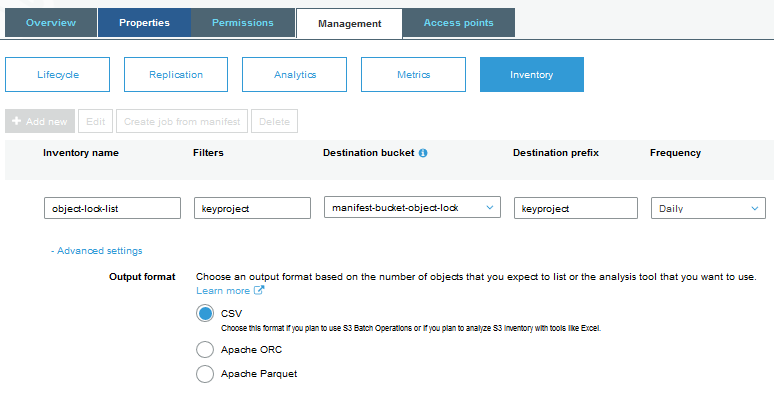Click the Inventory name column header
Screen dimensions: 774x394
(81, 153)
